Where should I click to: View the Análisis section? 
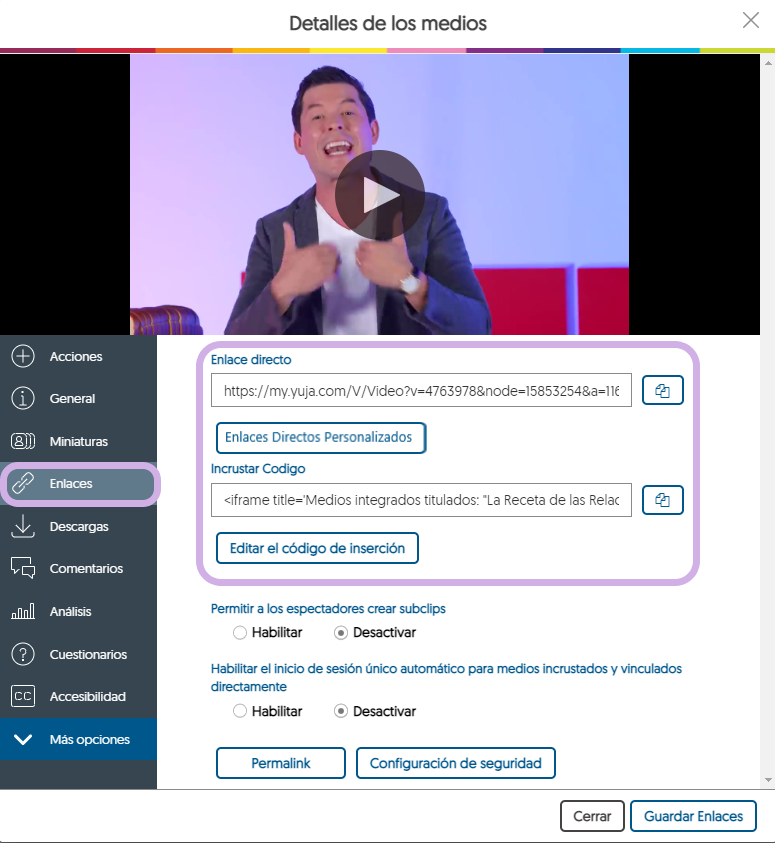(x=78, y=611)
